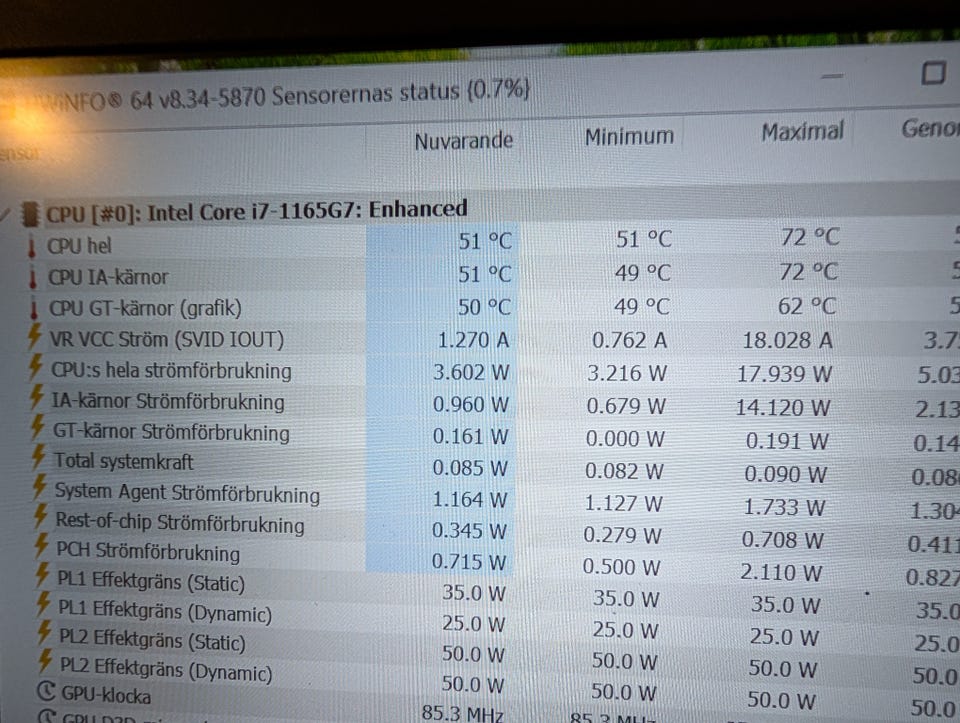
Task: Click lightning icon beside CPU:s hela strömförbrukning
Action: [36, 367]
